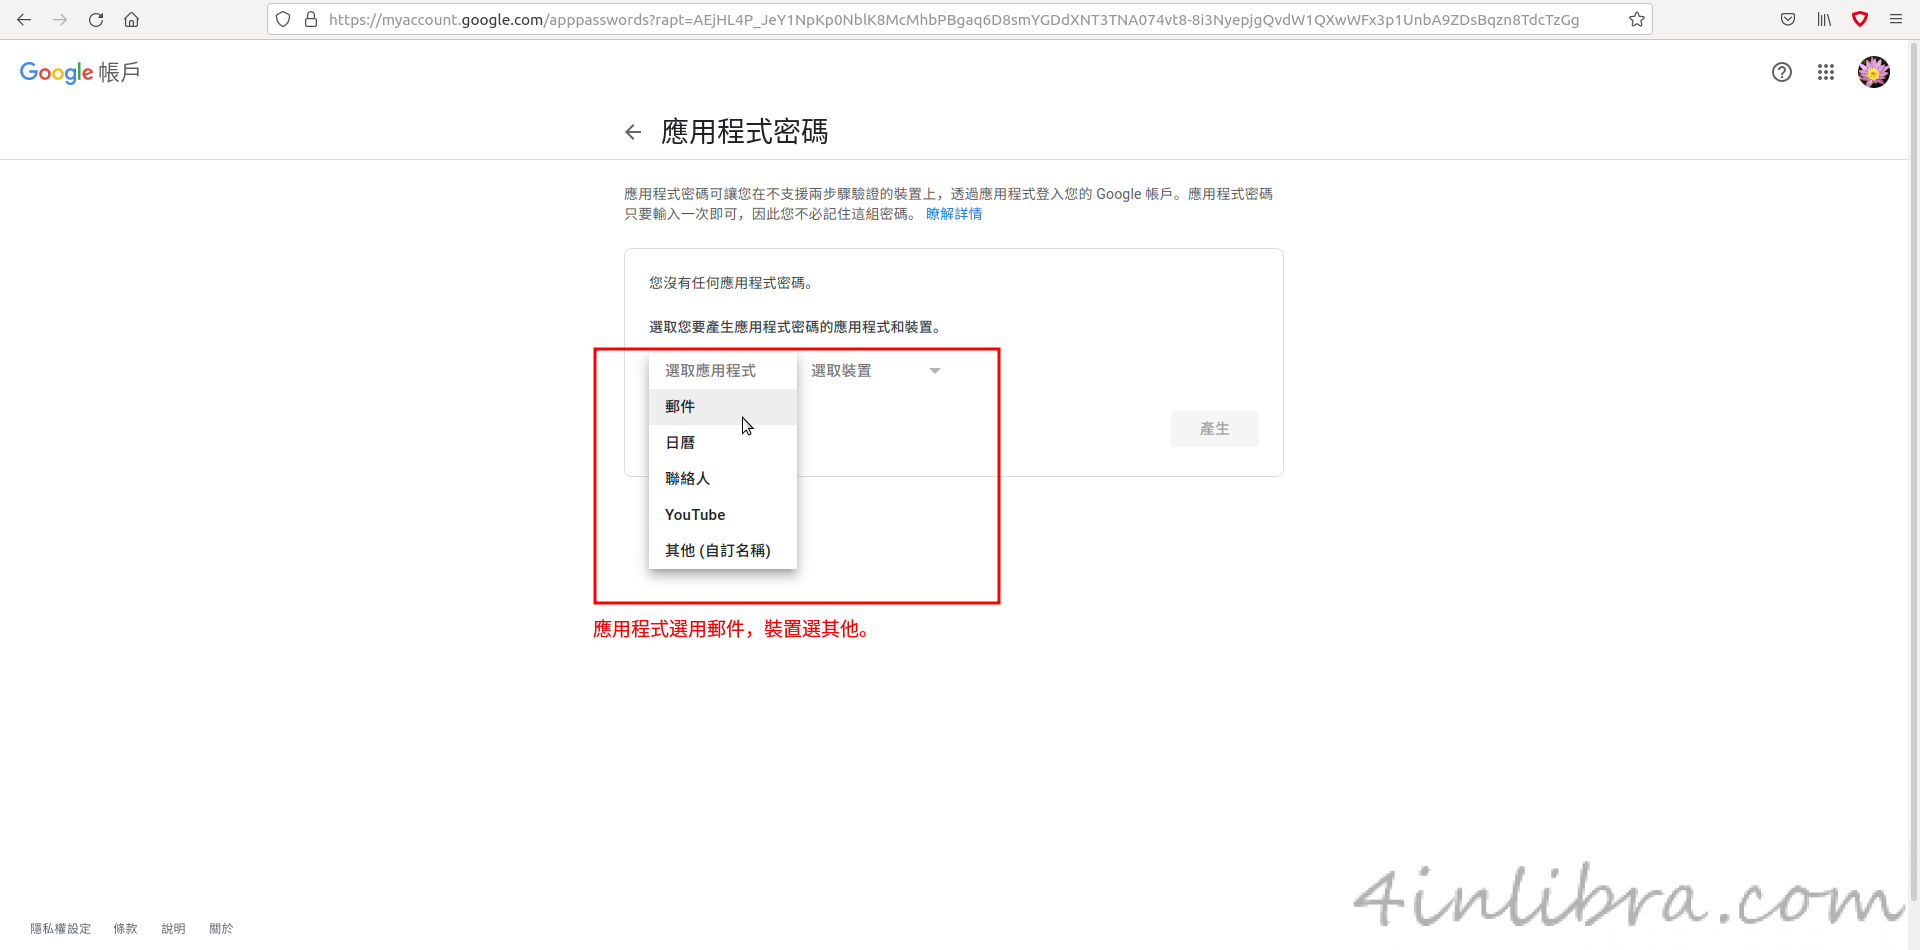Choose 日曆 from the app list
This screenshot has height=950, width=1920.
[x=723, y=443]
